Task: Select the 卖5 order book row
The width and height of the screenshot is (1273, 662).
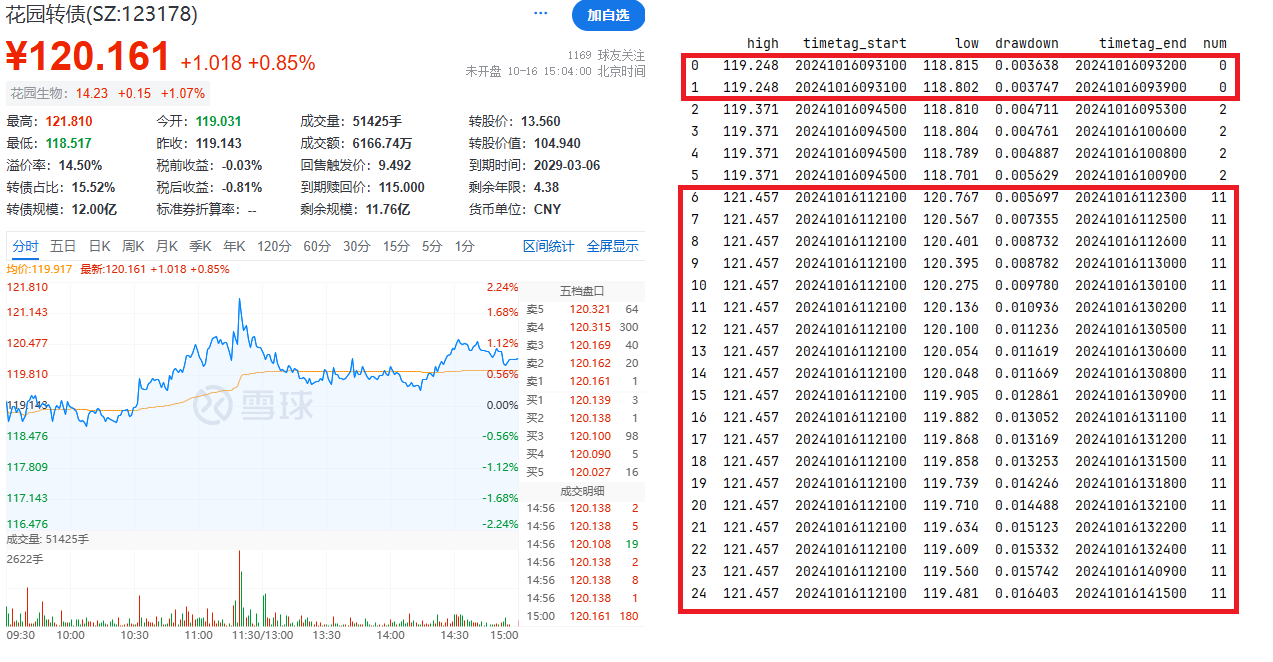Action: pyautogui.click(x=582, y=309)
